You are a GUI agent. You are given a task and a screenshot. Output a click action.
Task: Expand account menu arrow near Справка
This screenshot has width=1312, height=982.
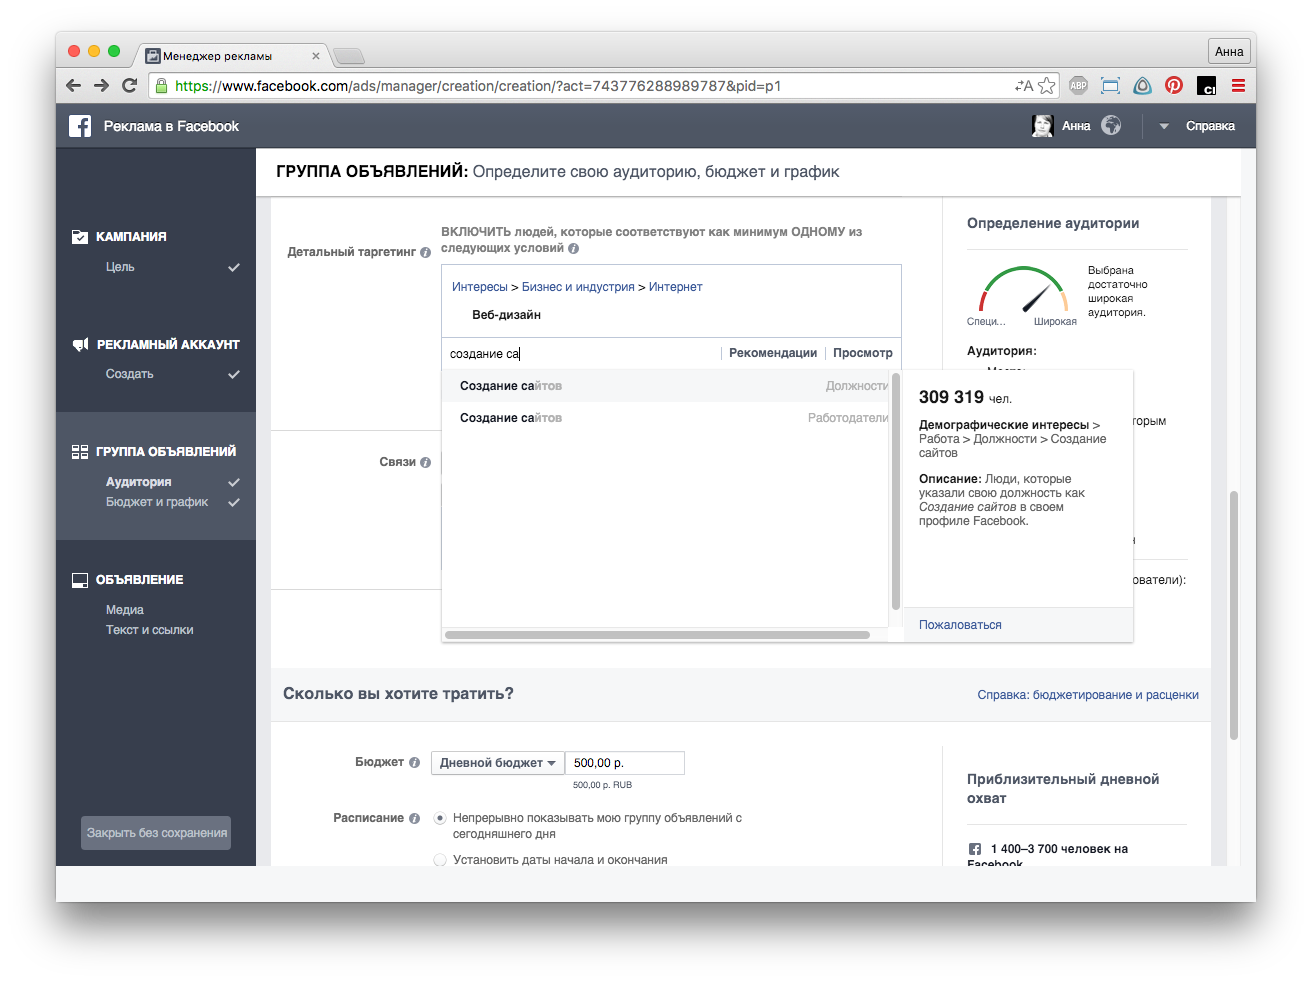coord(1164,127)
